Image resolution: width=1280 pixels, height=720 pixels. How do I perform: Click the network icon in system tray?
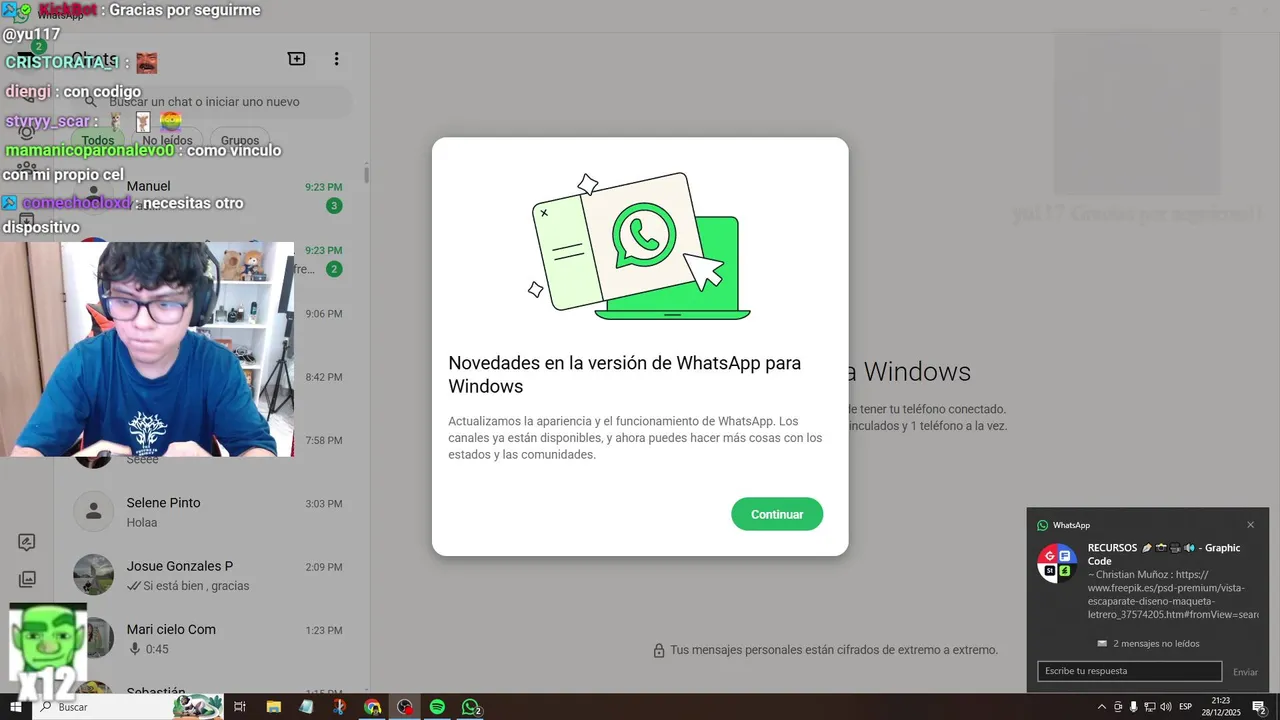pyautogui.click(x=1150, y=707)
